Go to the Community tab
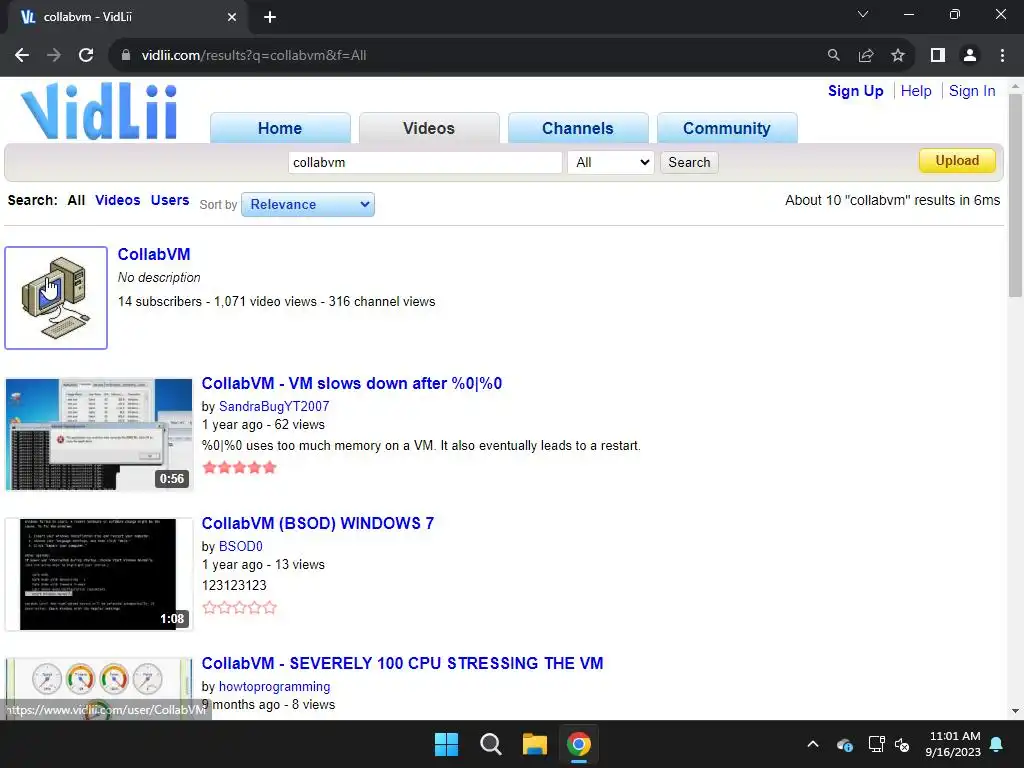1024x768 pixels. pyautogui.click(x=727, y=128)
